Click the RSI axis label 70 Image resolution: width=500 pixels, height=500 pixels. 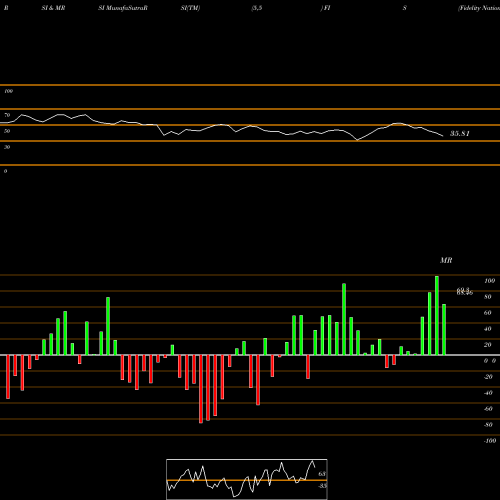pos(7,115)
